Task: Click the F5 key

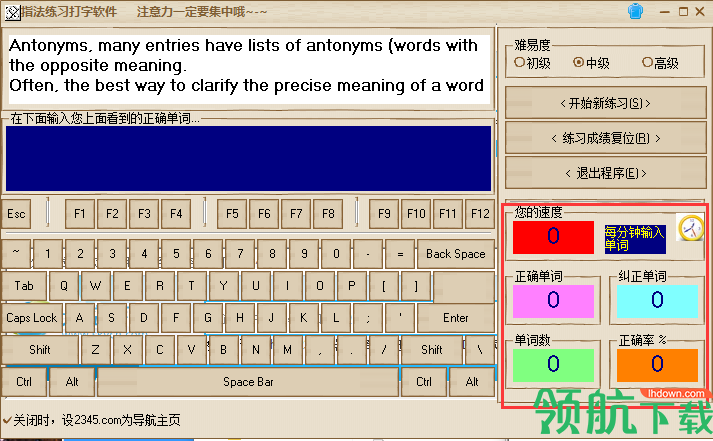Action: [x=232, y=214]
